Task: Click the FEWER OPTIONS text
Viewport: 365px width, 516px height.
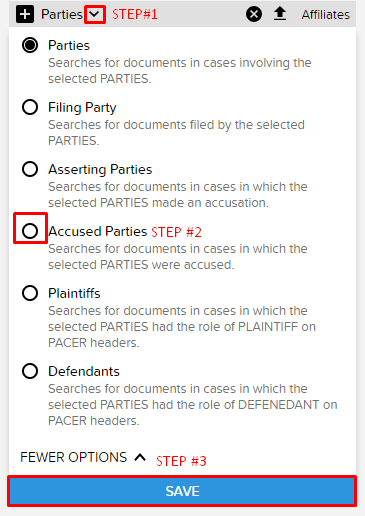Action: click(74, 457)
